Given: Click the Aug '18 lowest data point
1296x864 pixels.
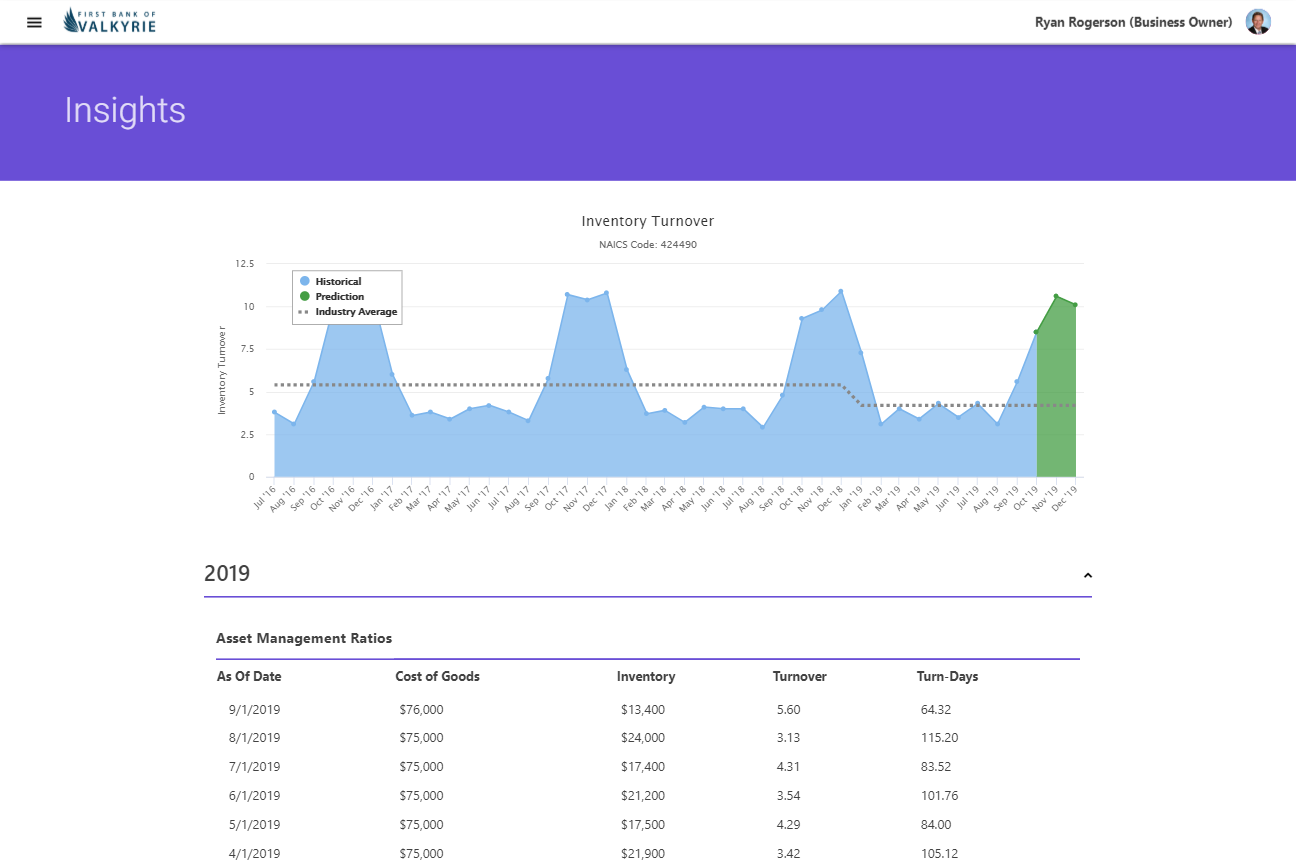Looking at the screenshot, I should point(762,427).
